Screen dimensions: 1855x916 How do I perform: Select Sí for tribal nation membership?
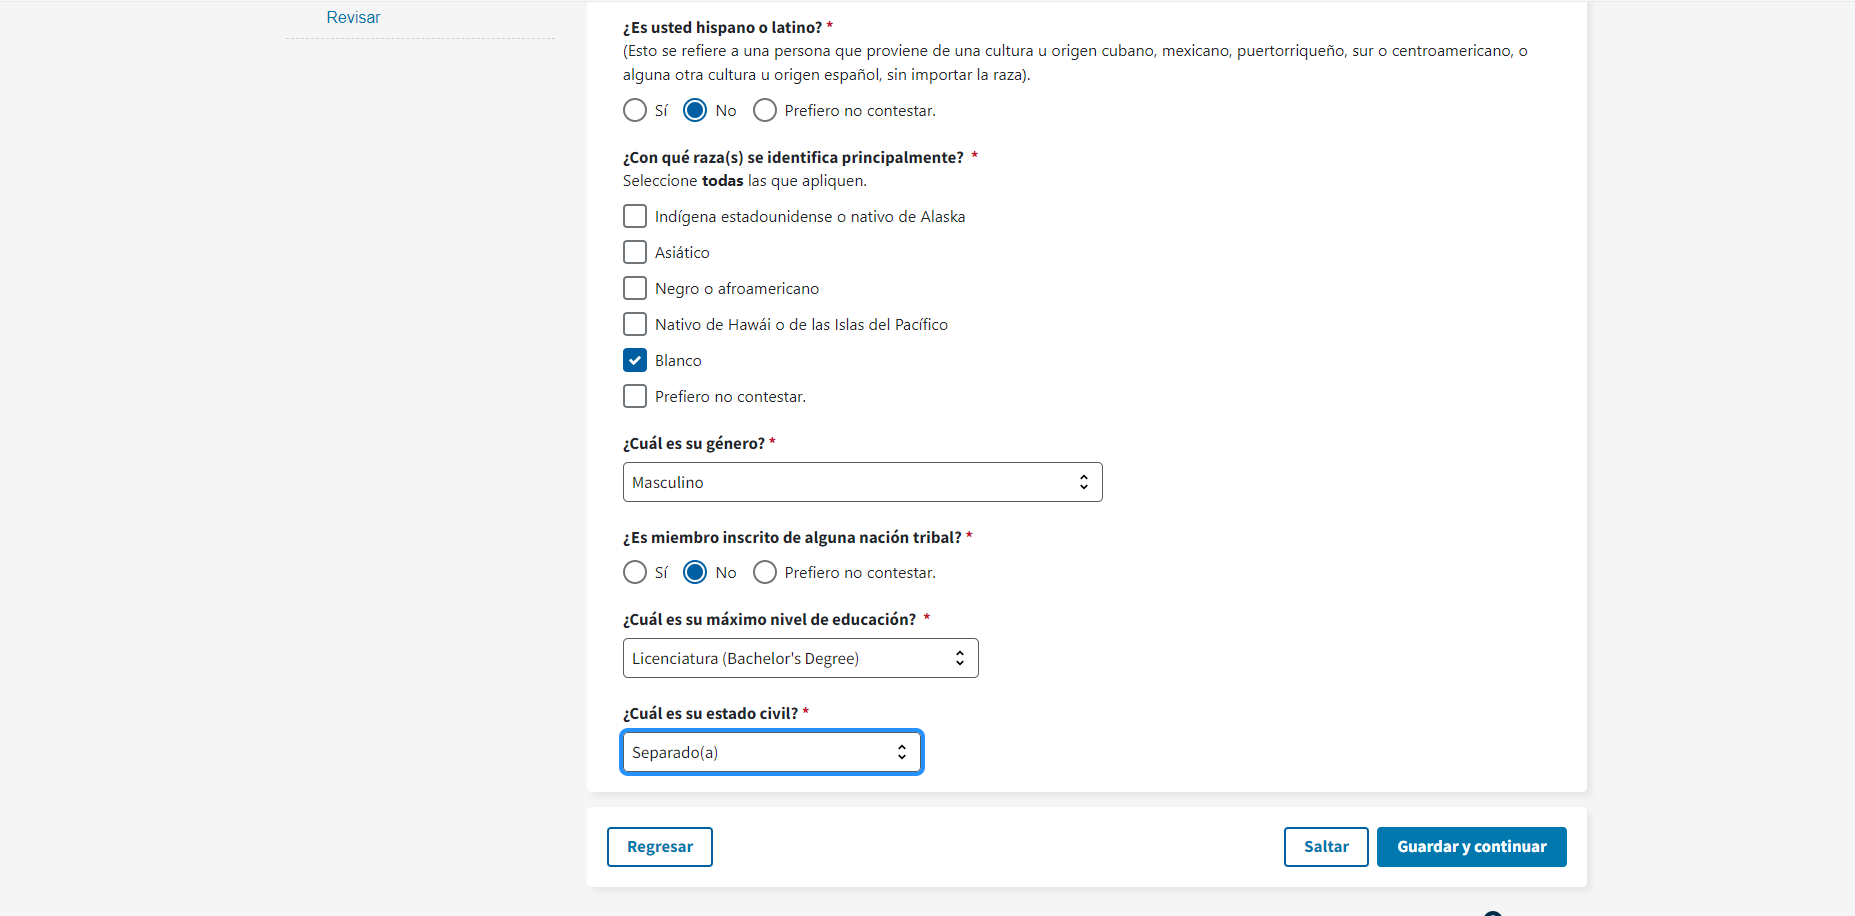[x=635, y=572]
